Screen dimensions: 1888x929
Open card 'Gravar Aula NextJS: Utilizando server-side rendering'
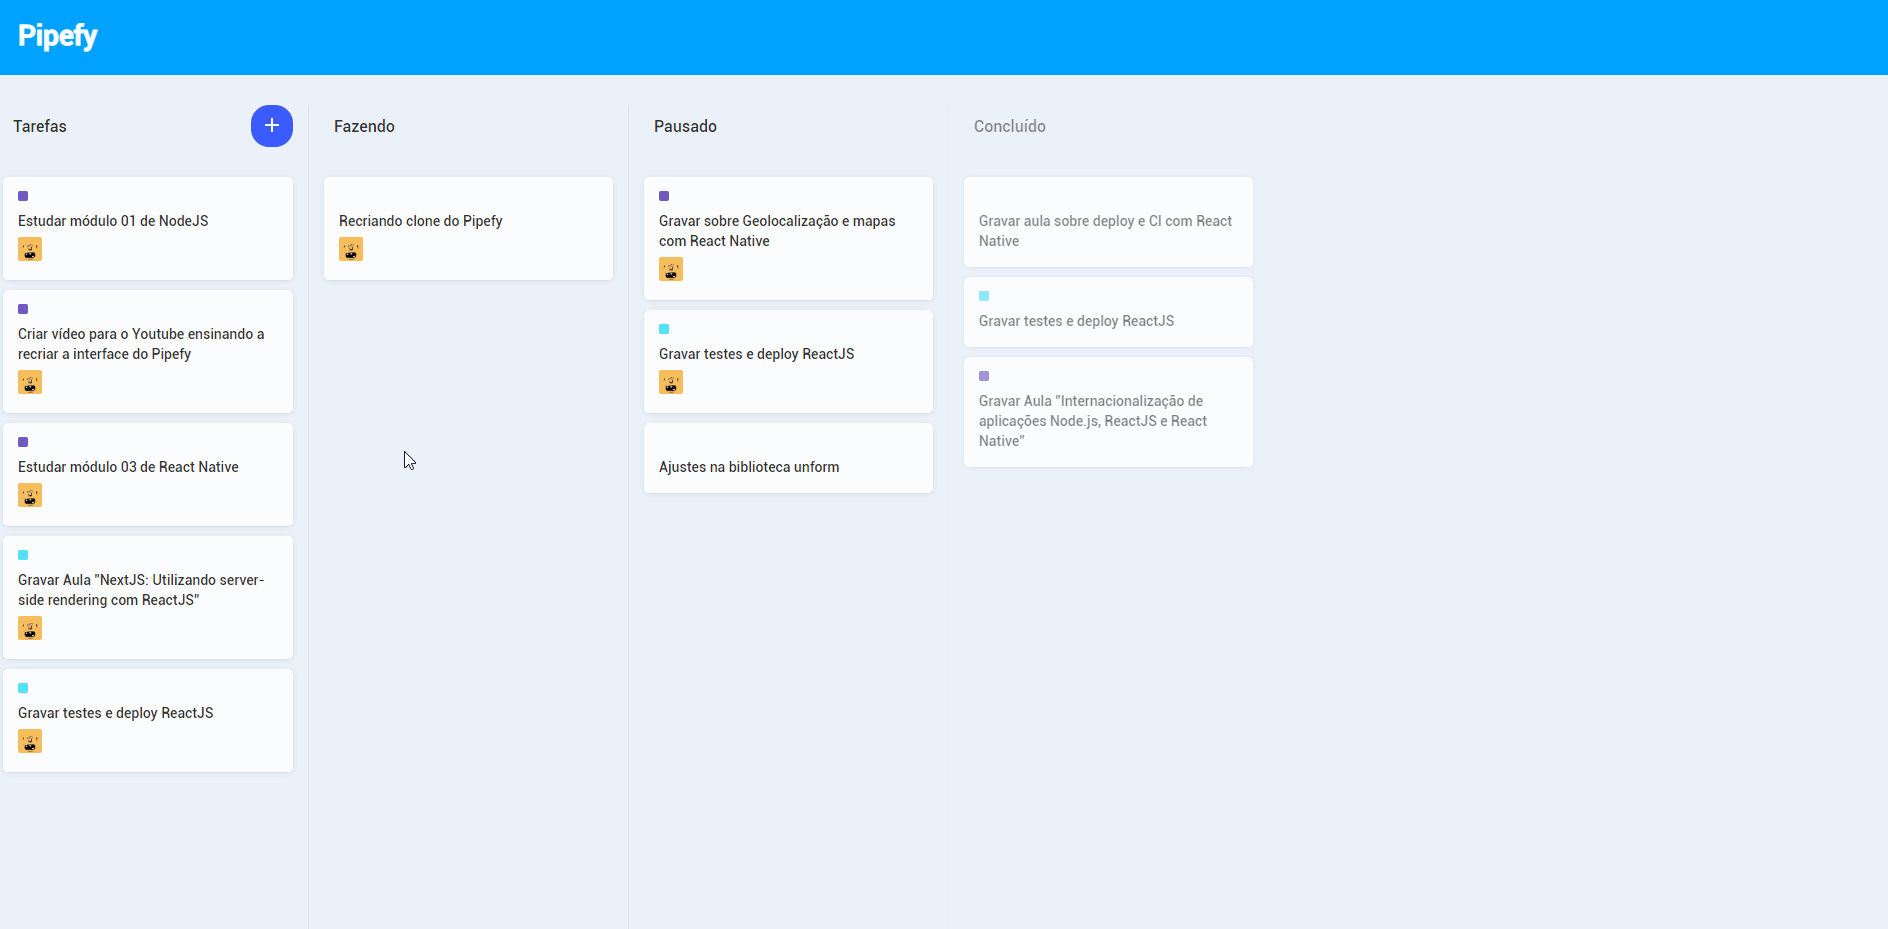pos(148,597)
